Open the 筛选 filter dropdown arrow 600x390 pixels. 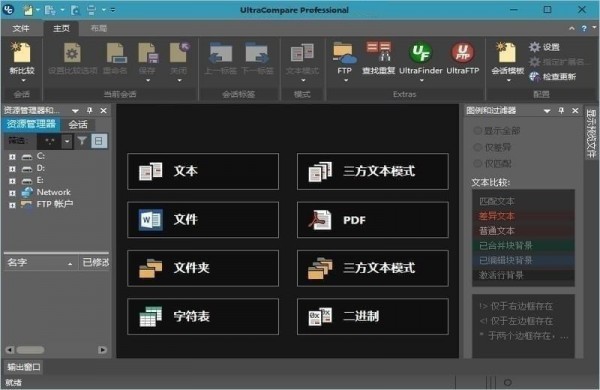pos(67,141)
